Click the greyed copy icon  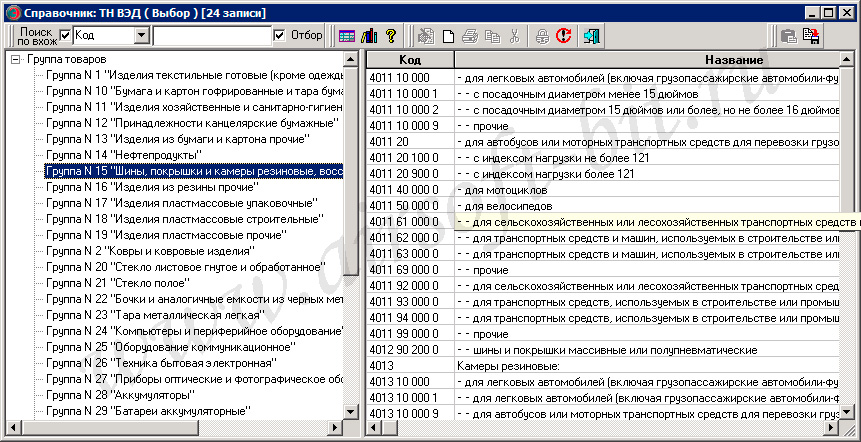[x=493, y=36]
